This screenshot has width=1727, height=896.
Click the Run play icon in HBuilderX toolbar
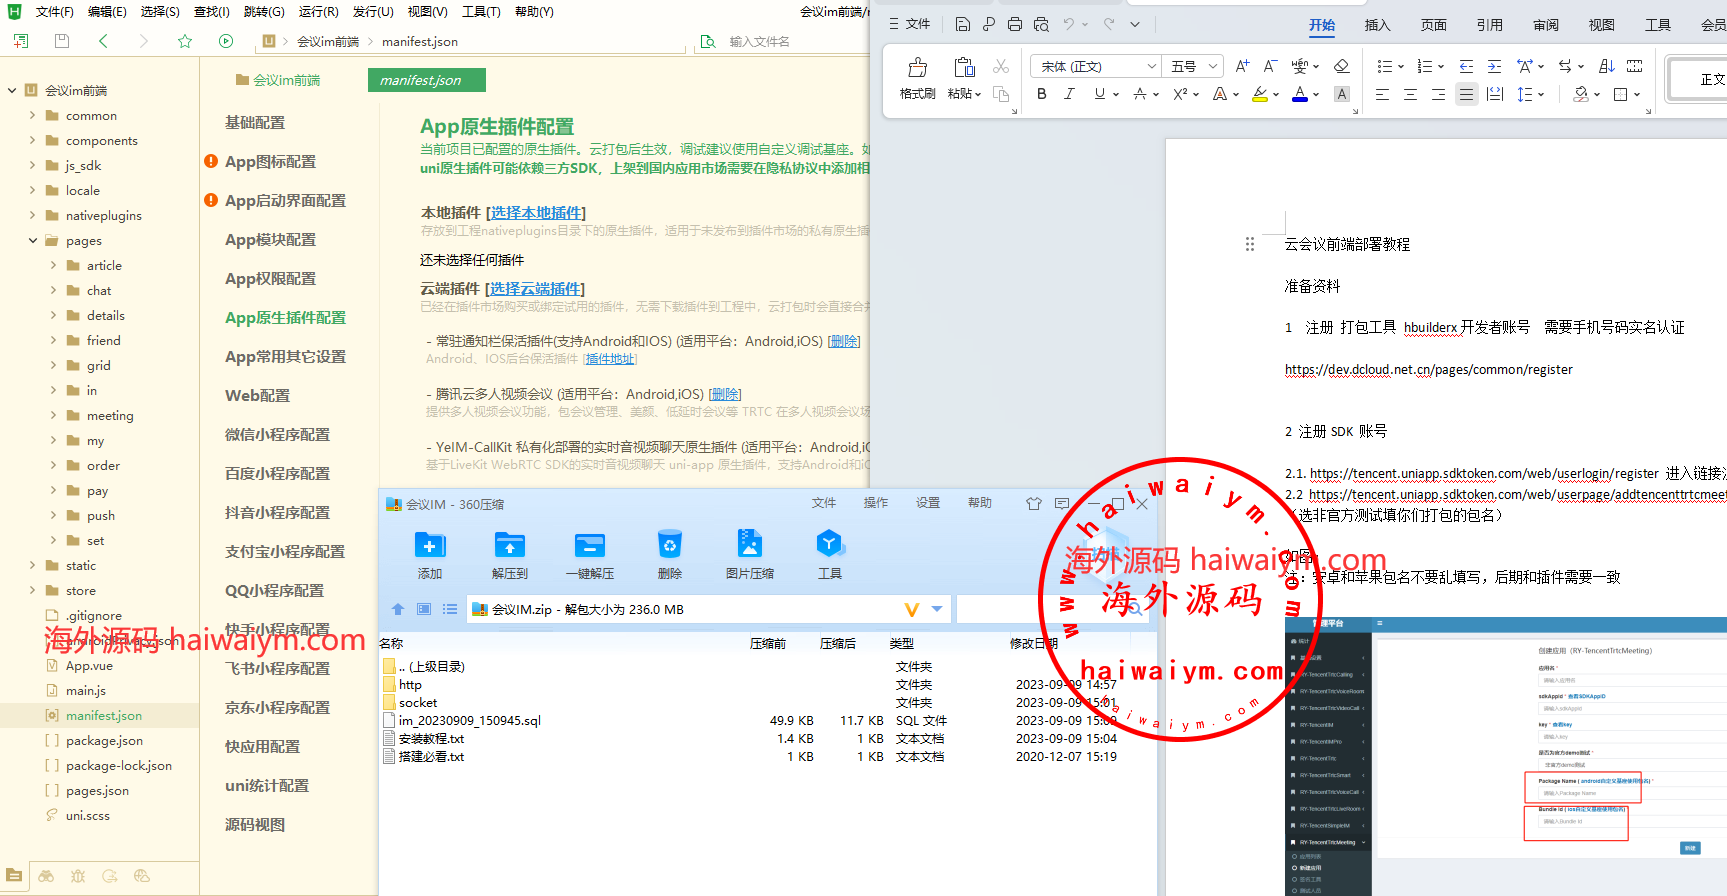[226, 41]
